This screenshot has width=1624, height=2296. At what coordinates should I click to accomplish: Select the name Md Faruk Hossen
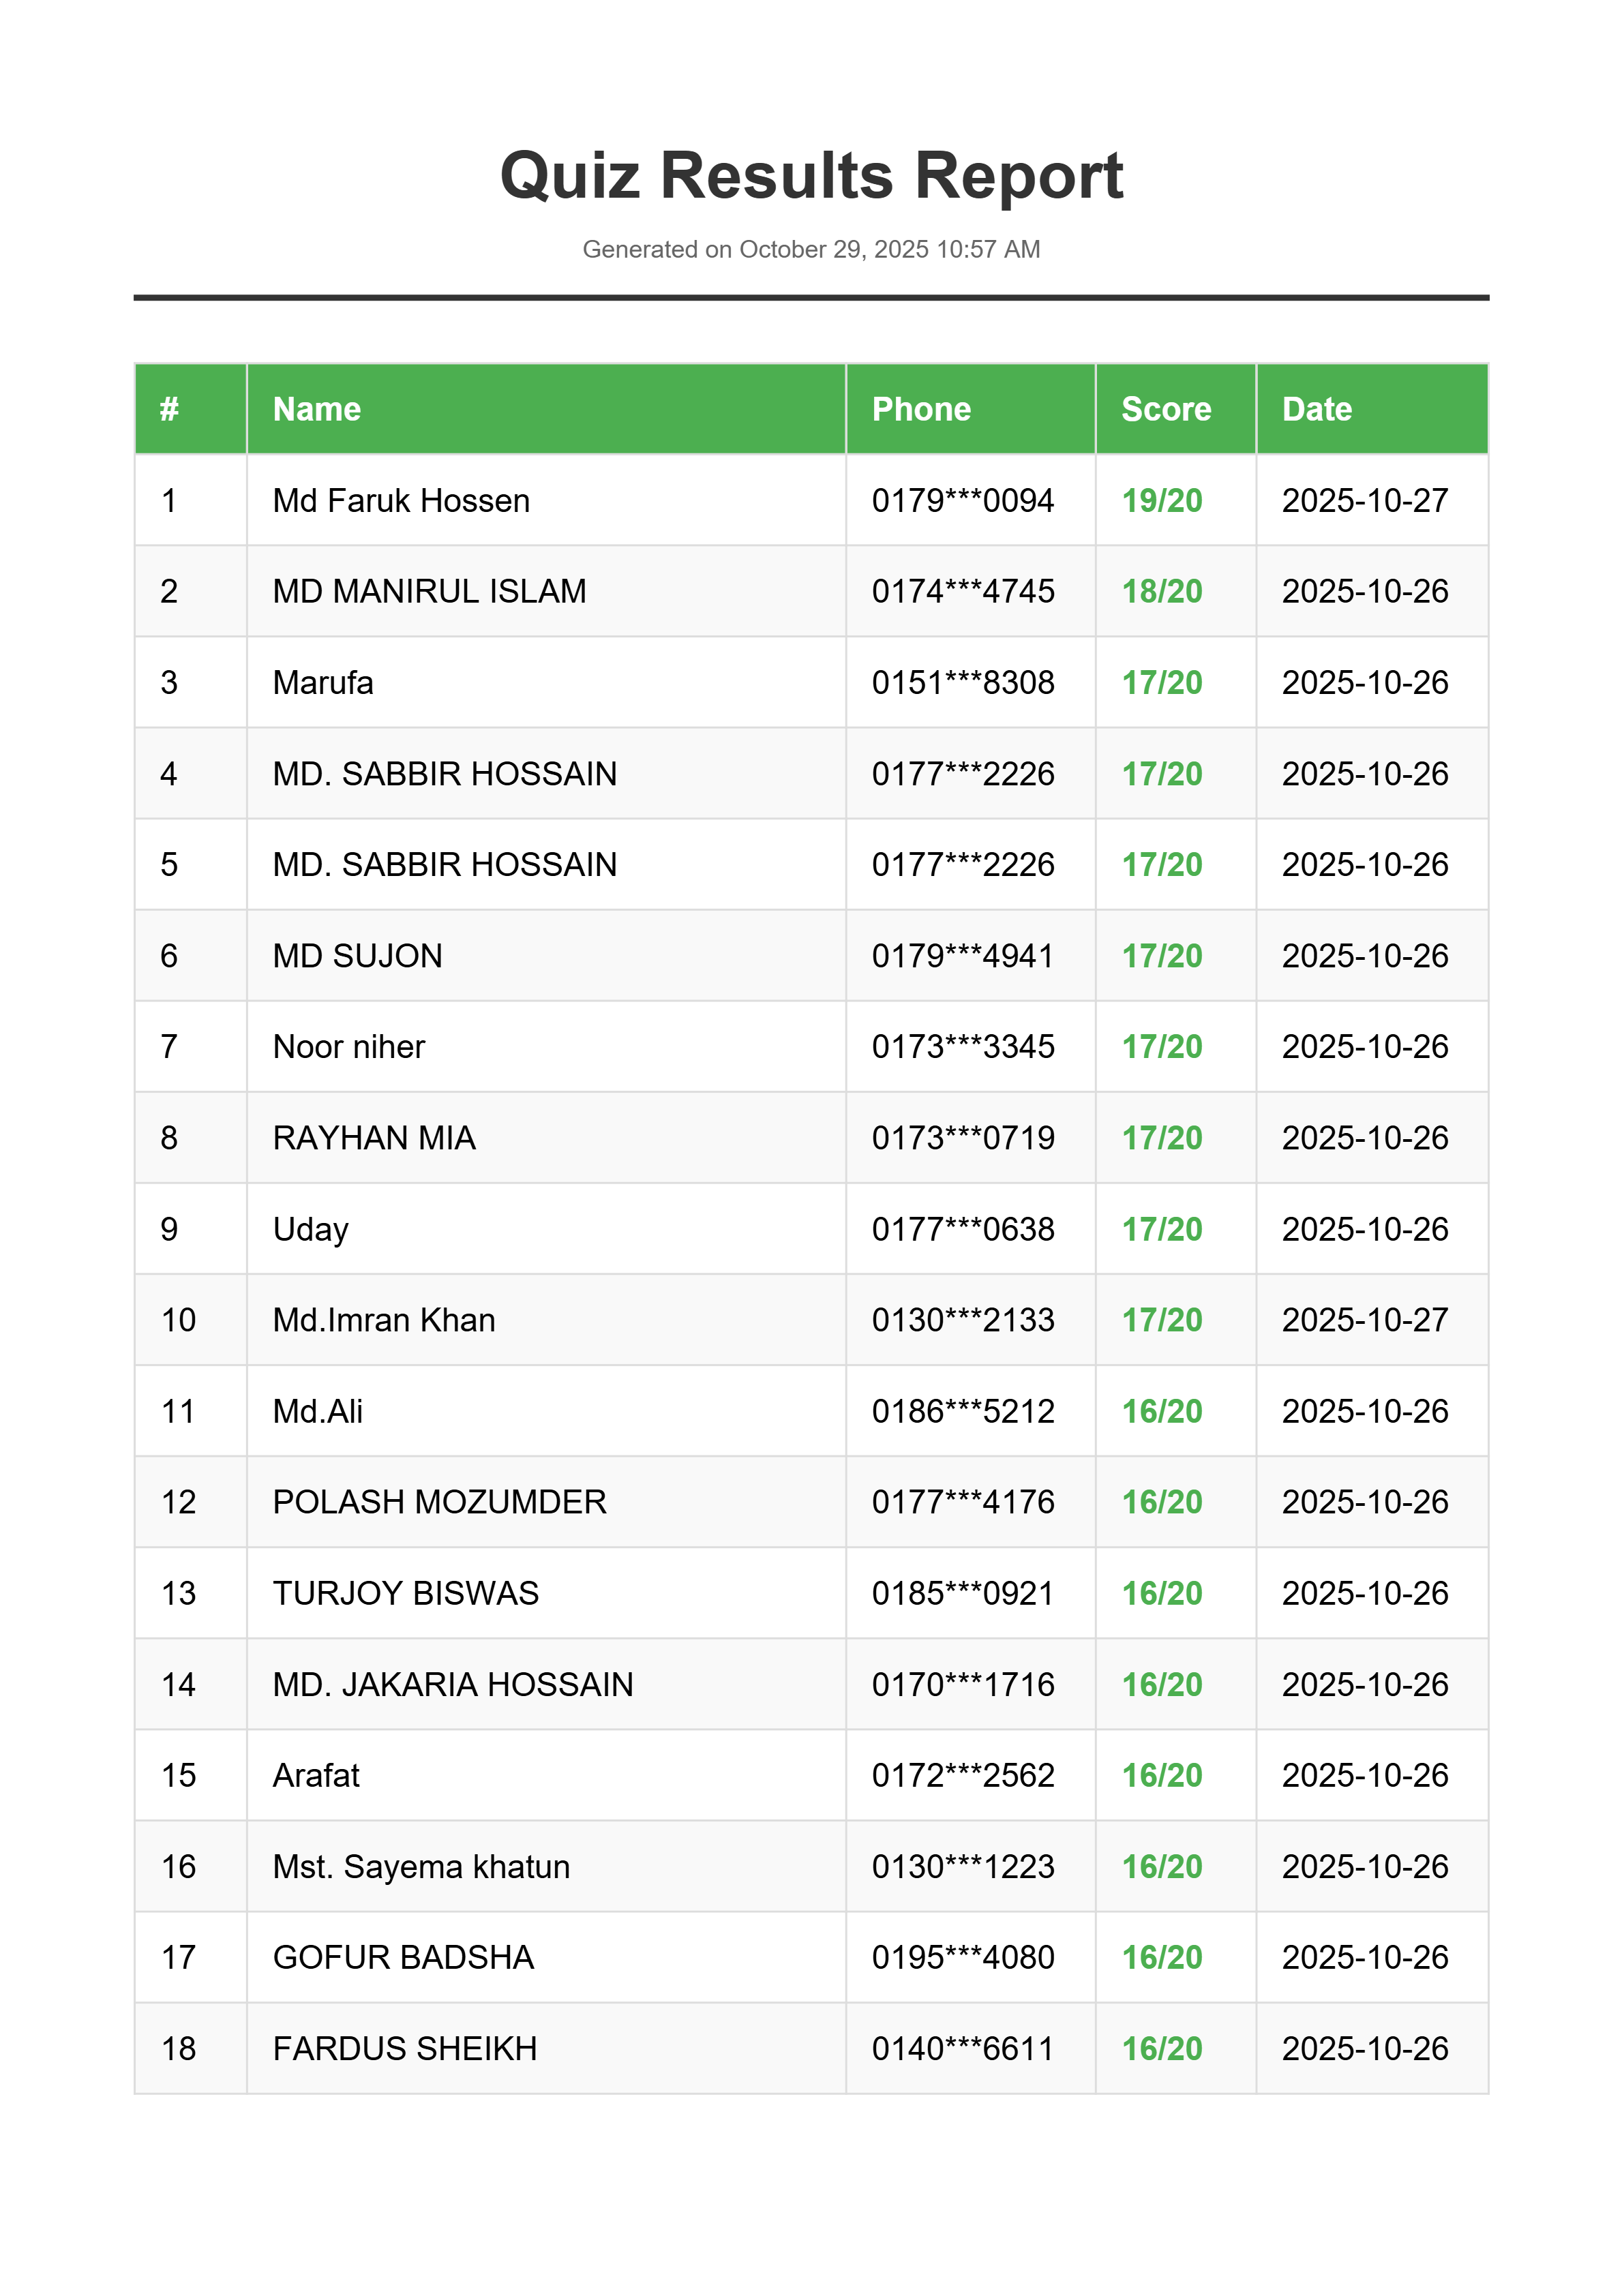[401, 500]
